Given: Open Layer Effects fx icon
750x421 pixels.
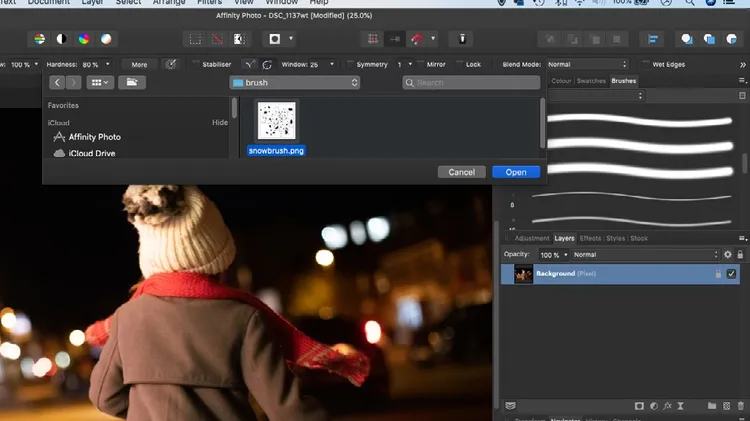Looking at the screenshot, I should coord(667,406).
